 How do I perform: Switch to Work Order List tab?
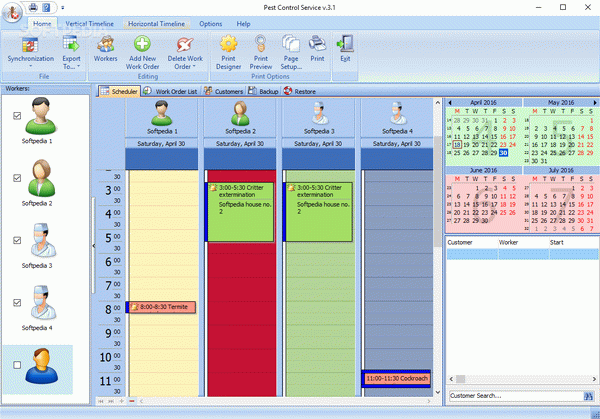[171, 91]
